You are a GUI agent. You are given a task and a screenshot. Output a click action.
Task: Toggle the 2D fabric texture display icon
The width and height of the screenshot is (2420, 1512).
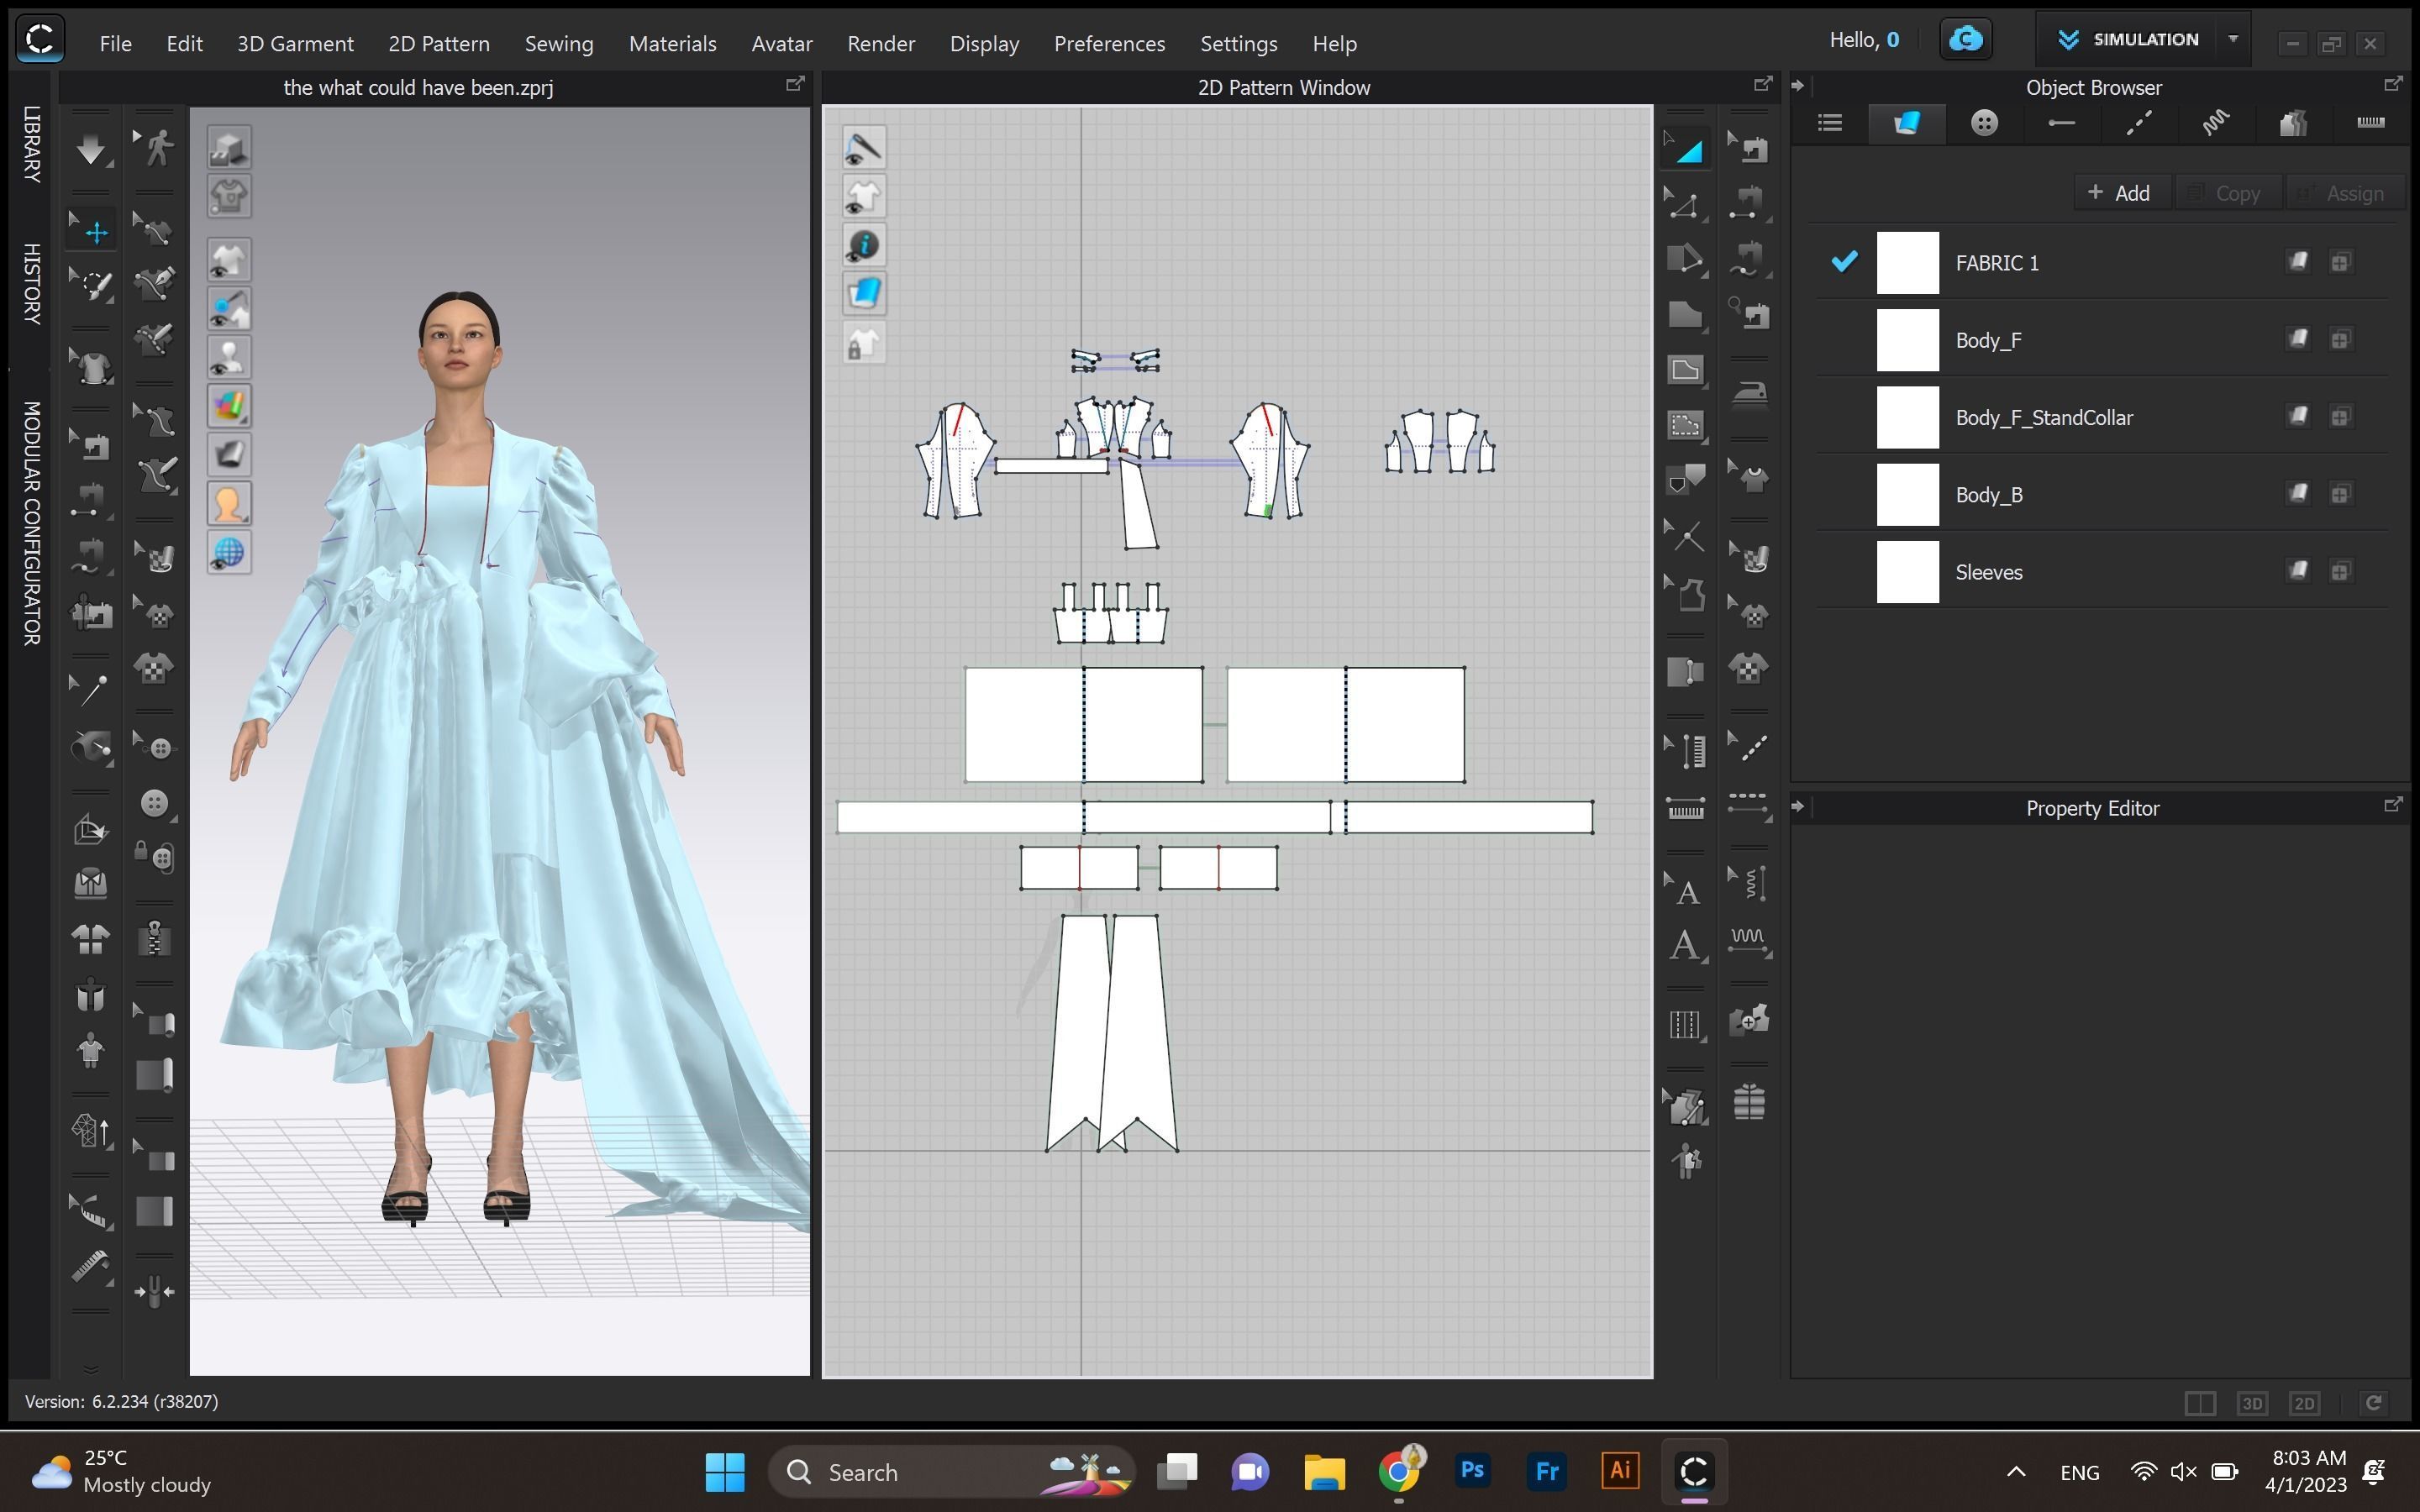point(863,294)
